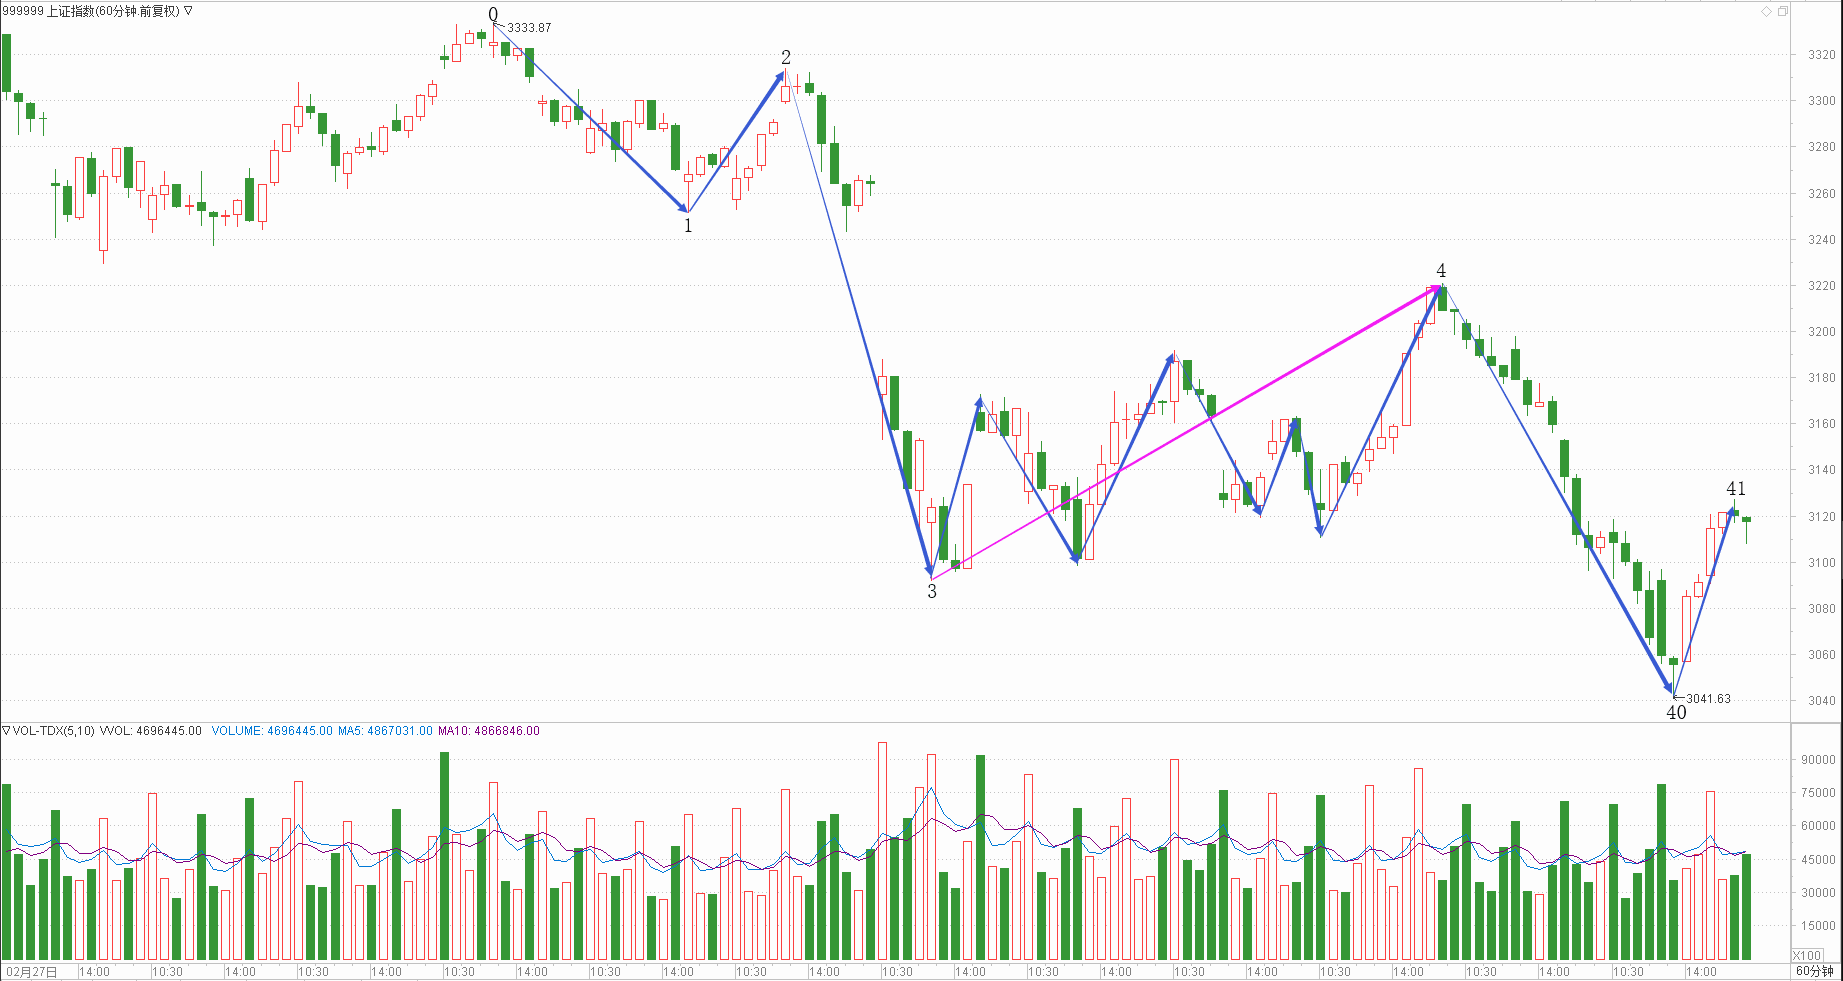Select wave label 3 at the low
The height and width of the screenshot is (981, 1843).
pyautogui.click(x=932, y=591)
